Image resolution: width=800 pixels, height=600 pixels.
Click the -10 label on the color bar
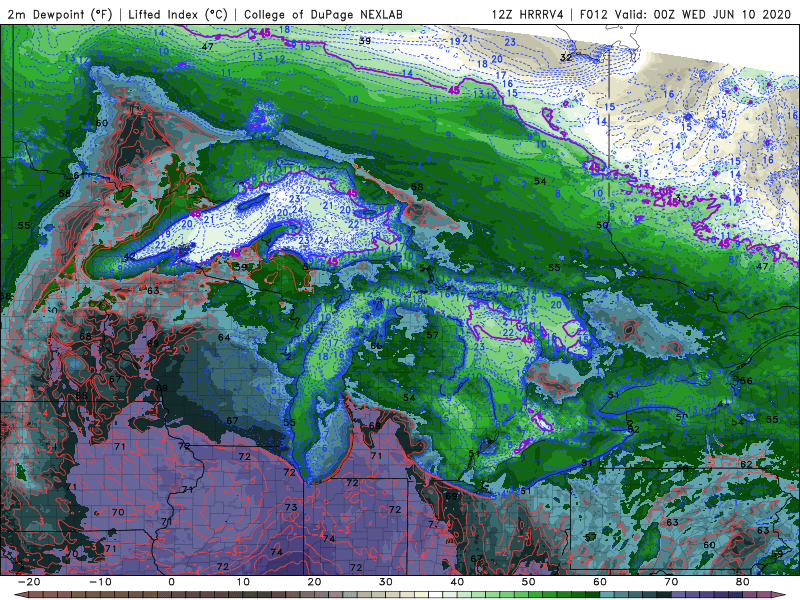tap(100, 582)
